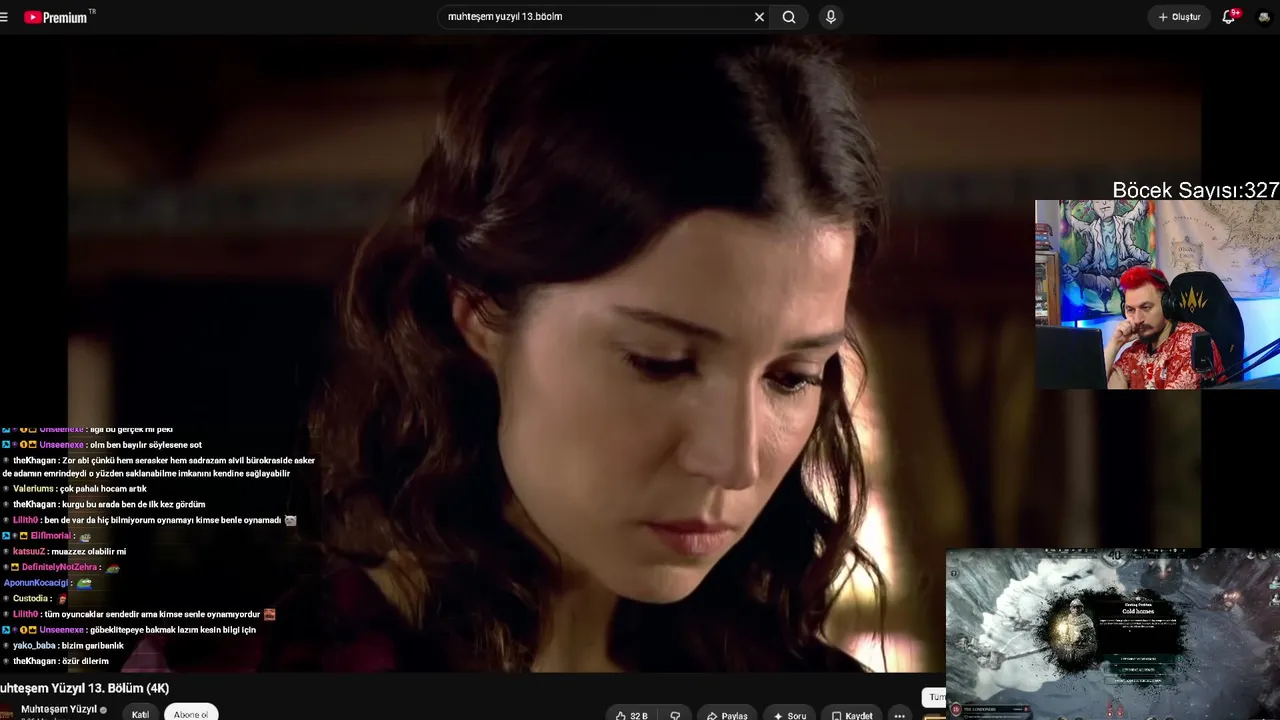Clear the search query with the X
This screenshot has height=720, width=1280.
pyautogui.click(x=759, y=17)
